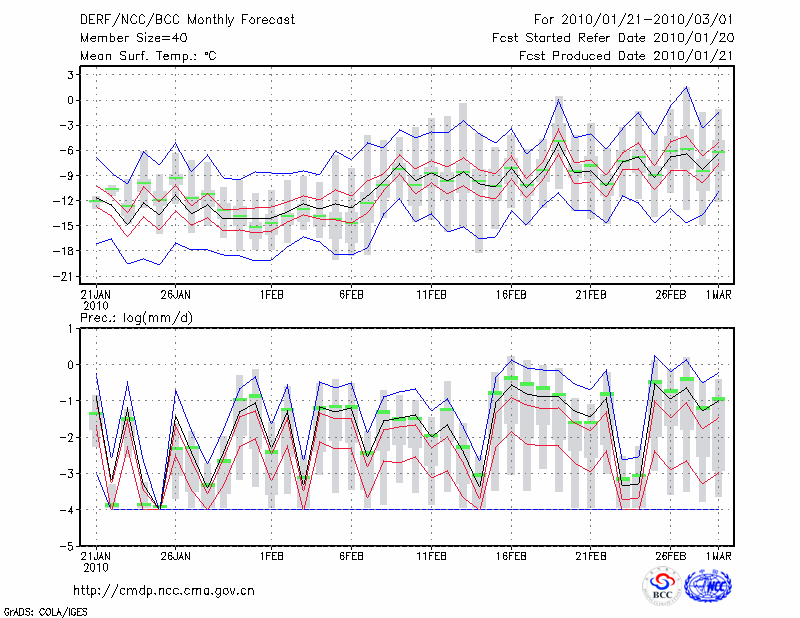Click 26JAN label under the precipitation chart

pyautogui.click(x=175, y=555)
